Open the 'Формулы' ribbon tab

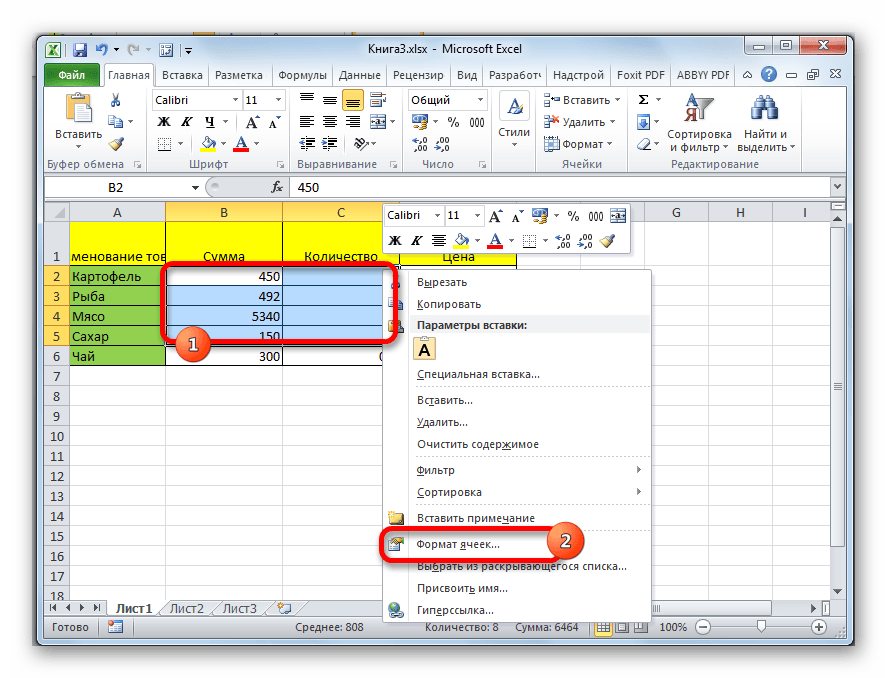[x=302, y=75]
